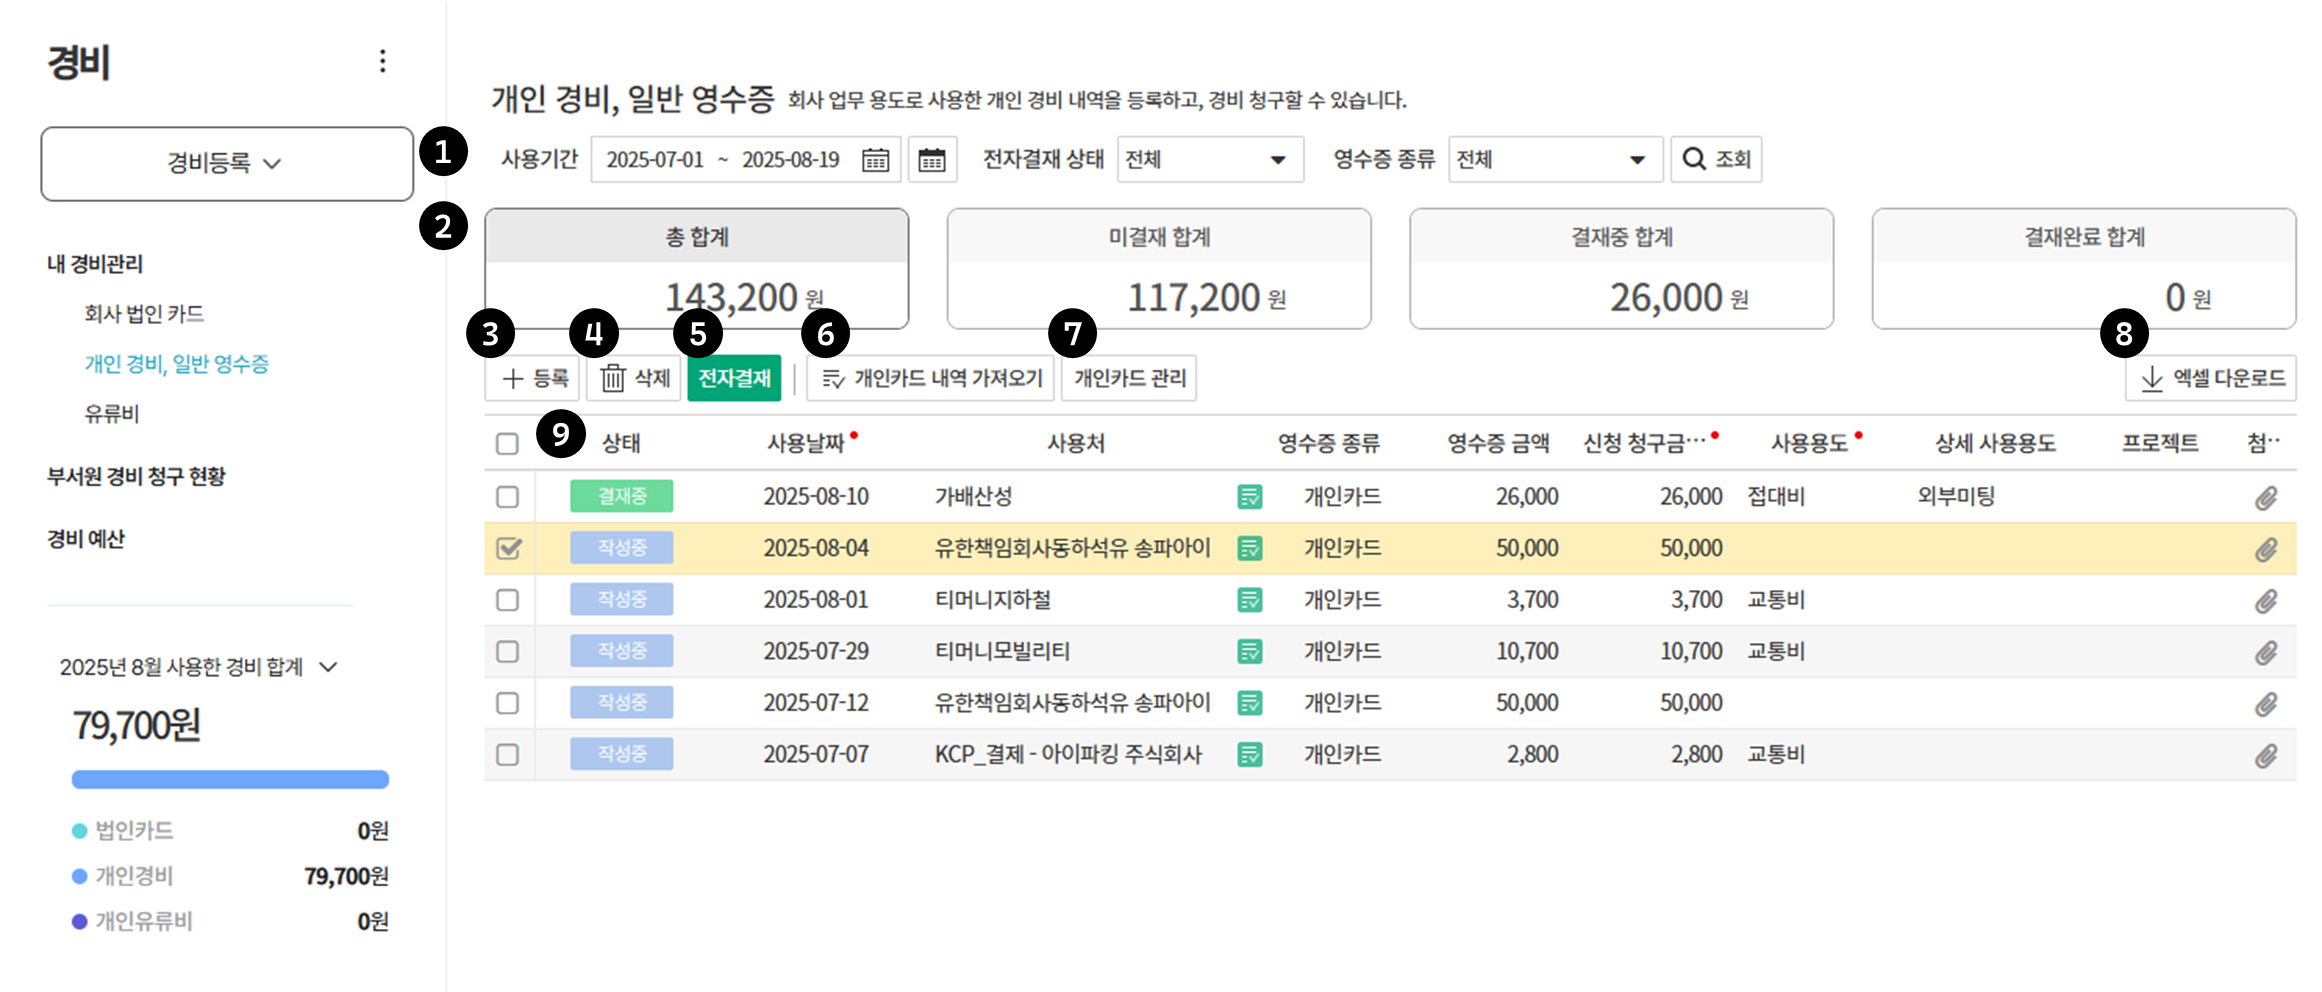Open the attachment paperclip on the 2025-07-07 row
This screenshot has height=992, width=2322.
[2265, 755]
